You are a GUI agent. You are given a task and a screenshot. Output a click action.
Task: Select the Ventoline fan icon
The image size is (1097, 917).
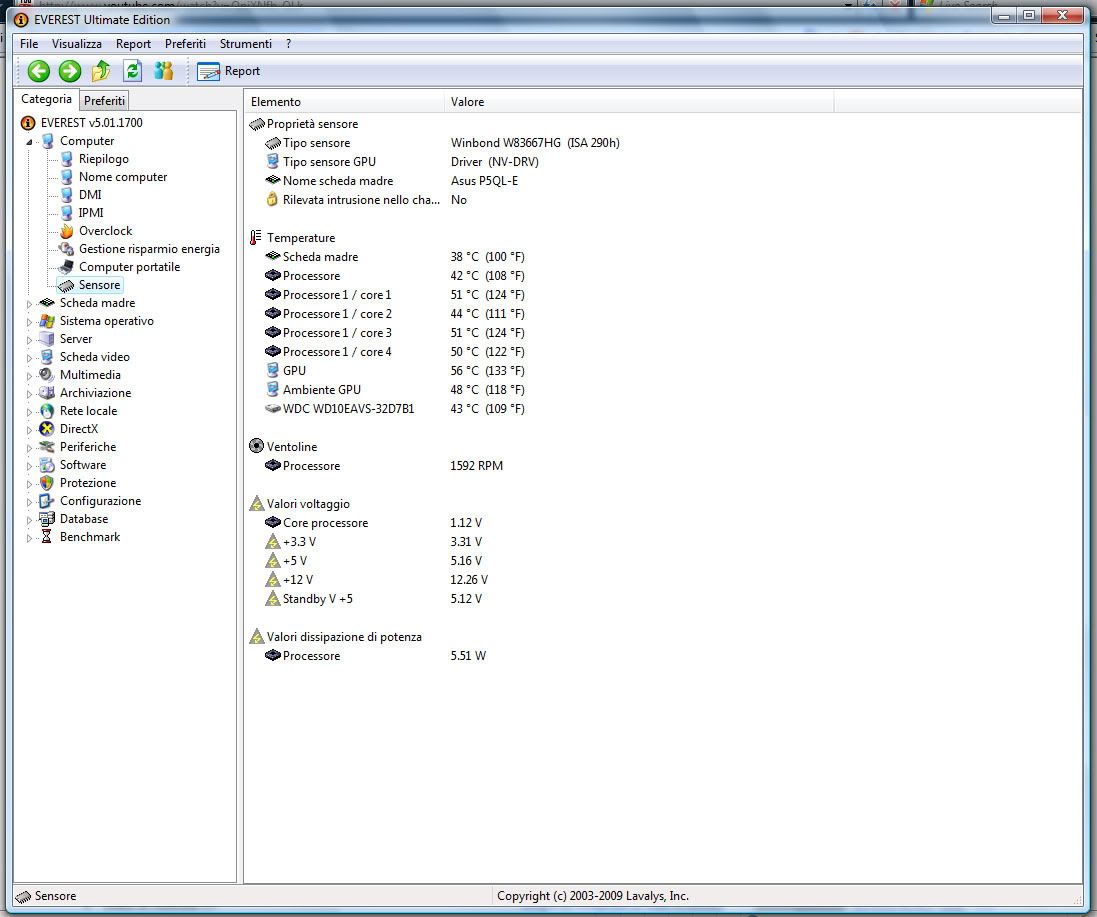coord(257,446)
